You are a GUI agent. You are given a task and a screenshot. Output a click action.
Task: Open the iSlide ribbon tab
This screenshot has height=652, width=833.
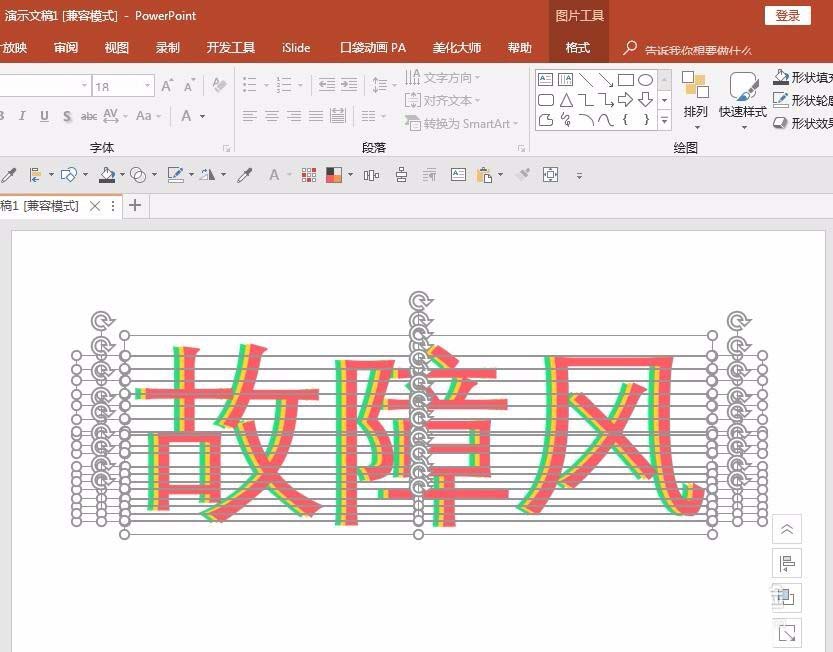pyautogui.click(x=295, y=47)
